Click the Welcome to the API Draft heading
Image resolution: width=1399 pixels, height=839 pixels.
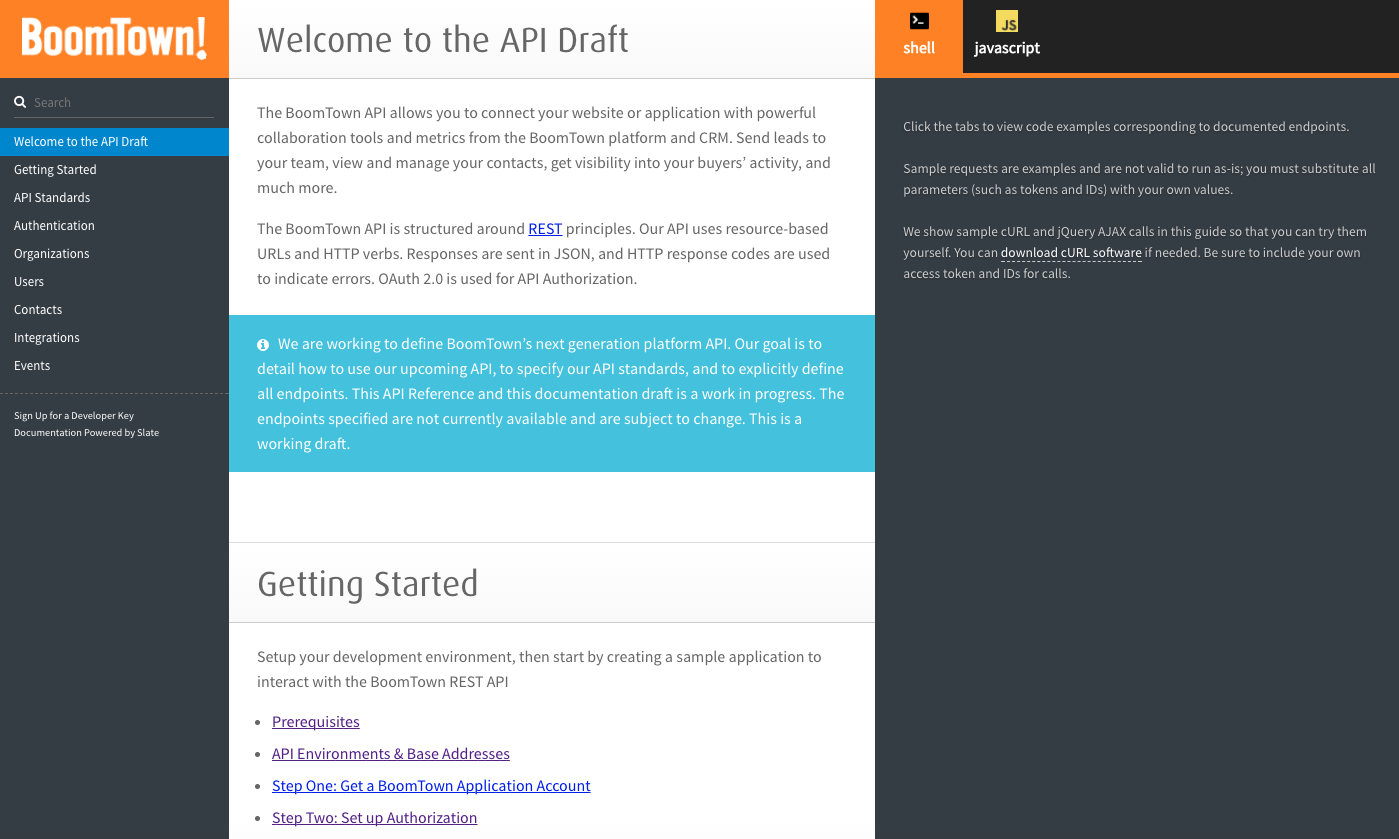click(443, 40)
